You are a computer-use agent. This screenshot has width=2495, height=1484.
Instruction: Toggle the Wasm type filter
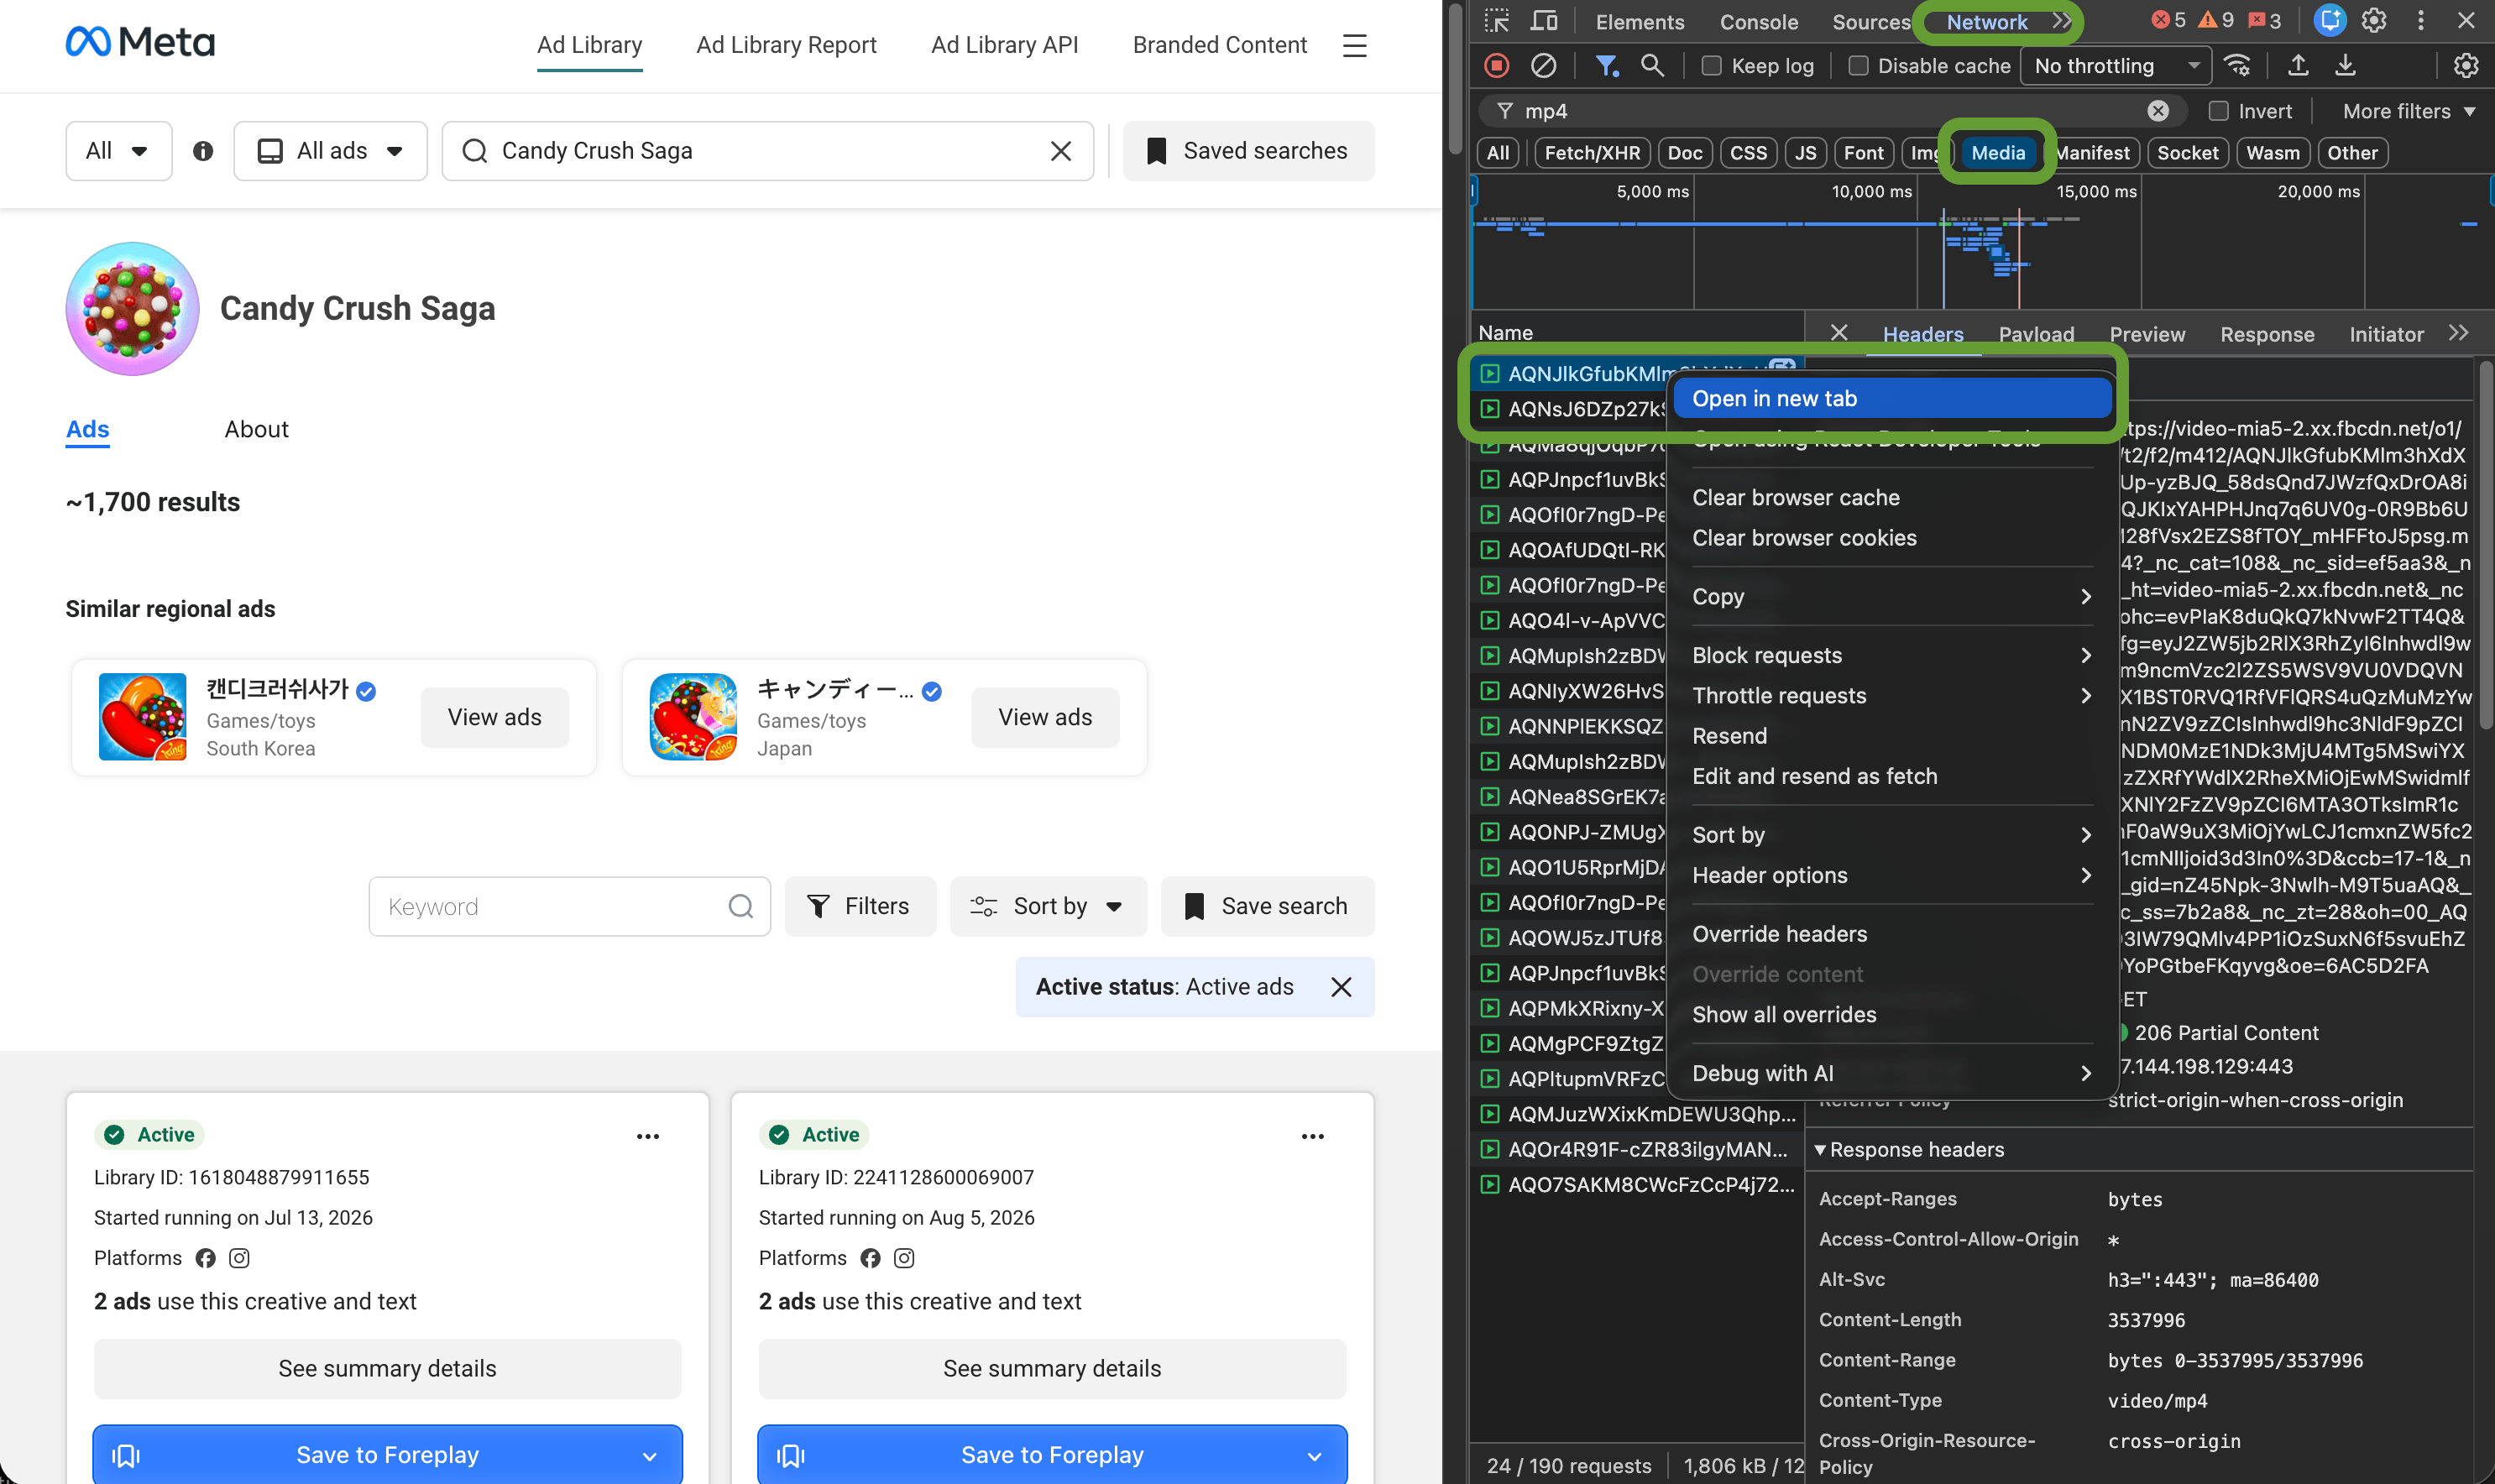coord(2272,153)
